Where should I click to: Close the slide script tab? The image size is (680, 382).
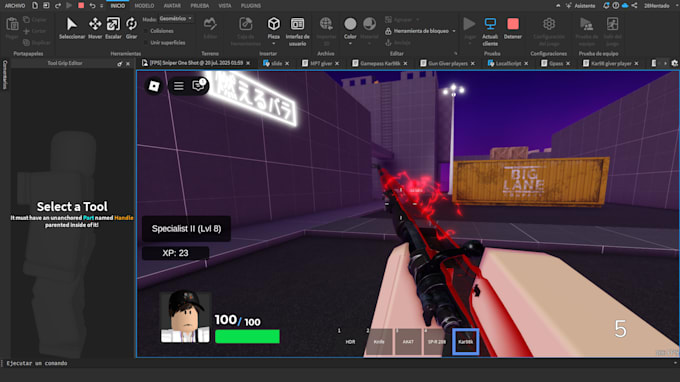coord(287,63)
